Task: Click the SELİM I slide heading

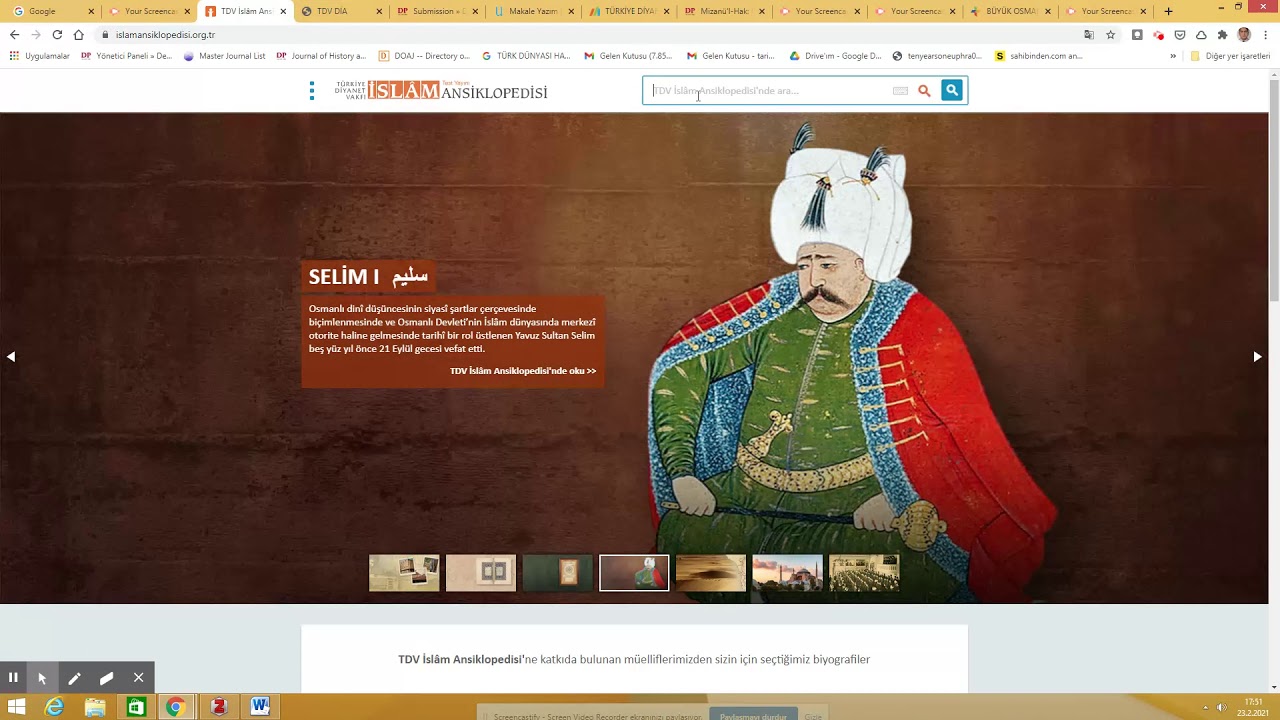Action: click(368, 277)
